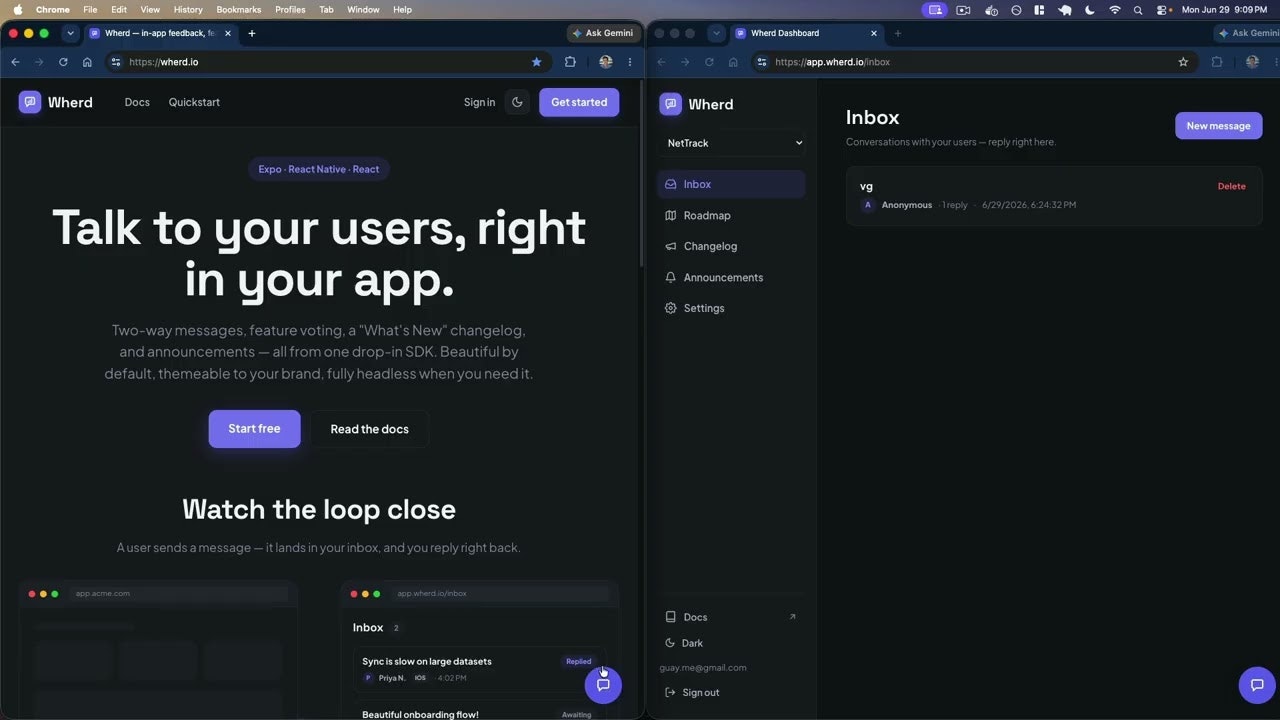
Task: Click the reload button in left Chrome window
Action: tap(63, 62)
